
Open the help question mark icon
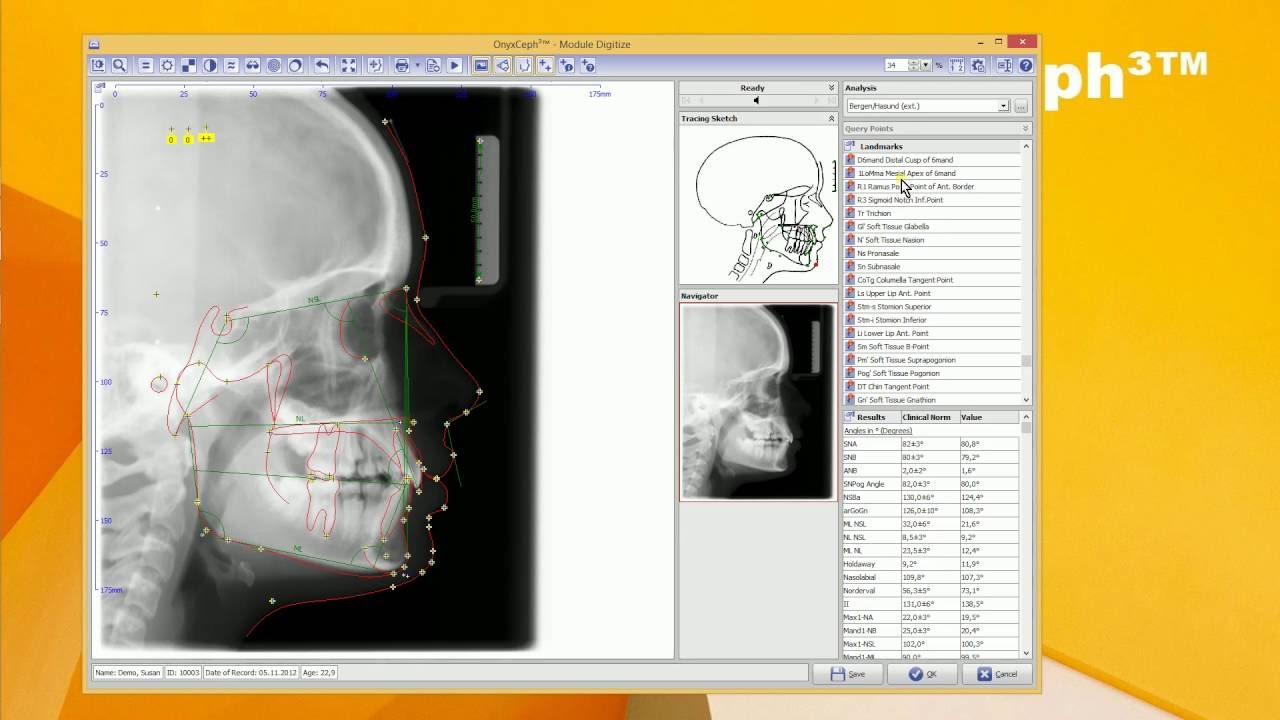[1026, 65]
